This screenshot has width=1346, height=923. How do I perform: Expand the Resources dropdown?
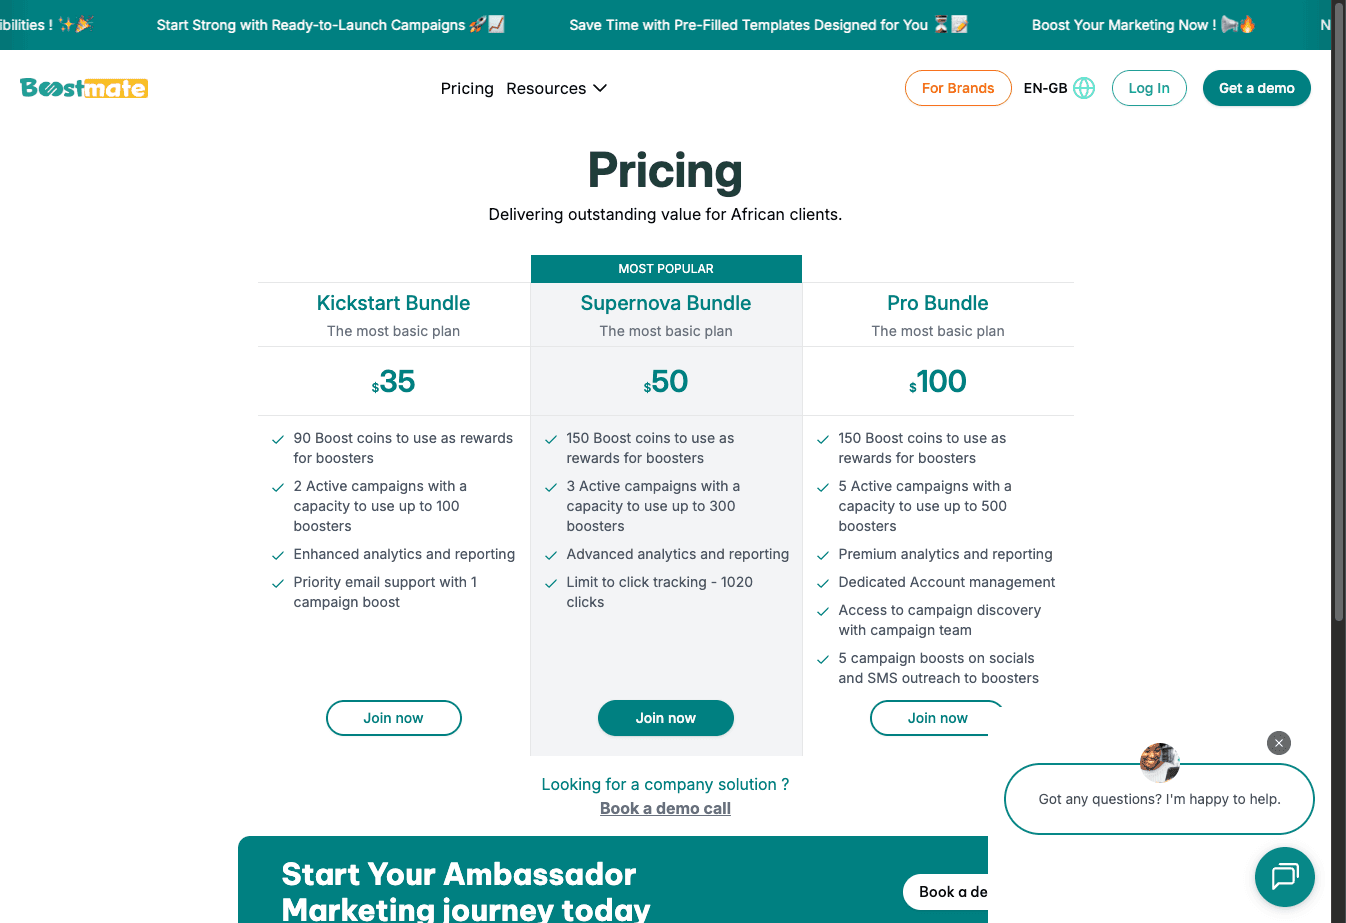(x=557, y=88)
